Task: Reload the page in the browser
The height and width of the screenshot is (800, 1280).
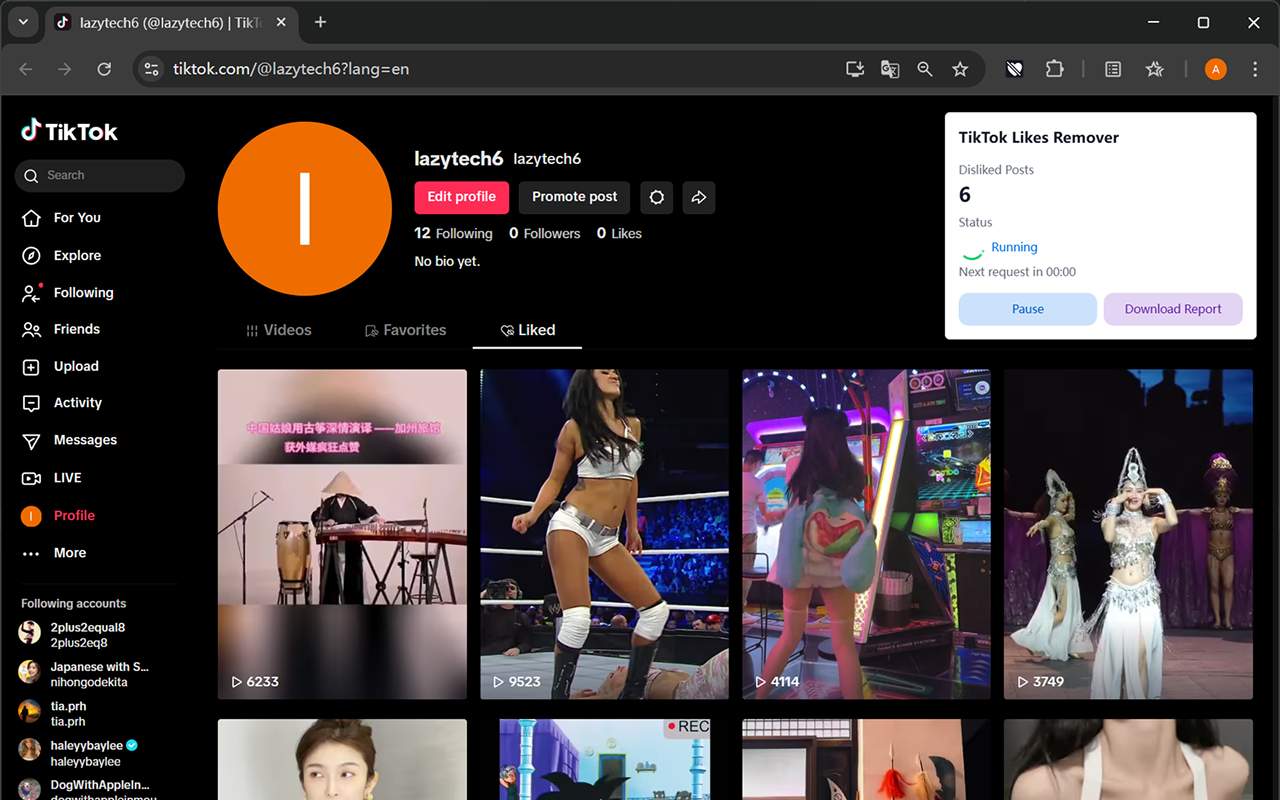Action: click(104, 69)
